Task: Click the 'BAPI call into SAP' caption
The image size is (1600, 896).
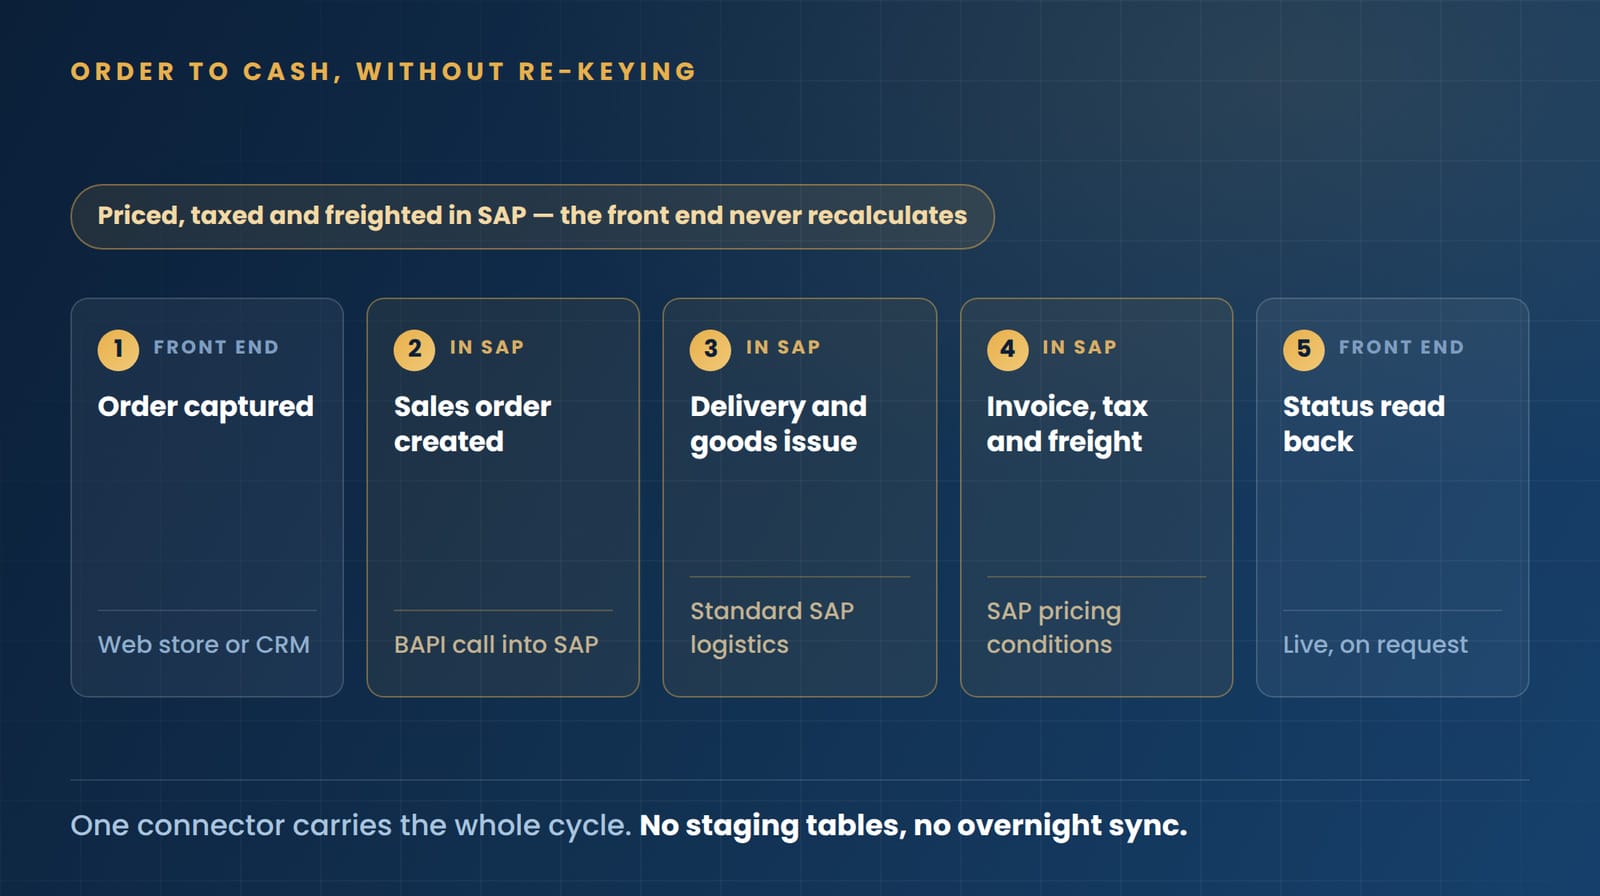Action: coord(496,645)
